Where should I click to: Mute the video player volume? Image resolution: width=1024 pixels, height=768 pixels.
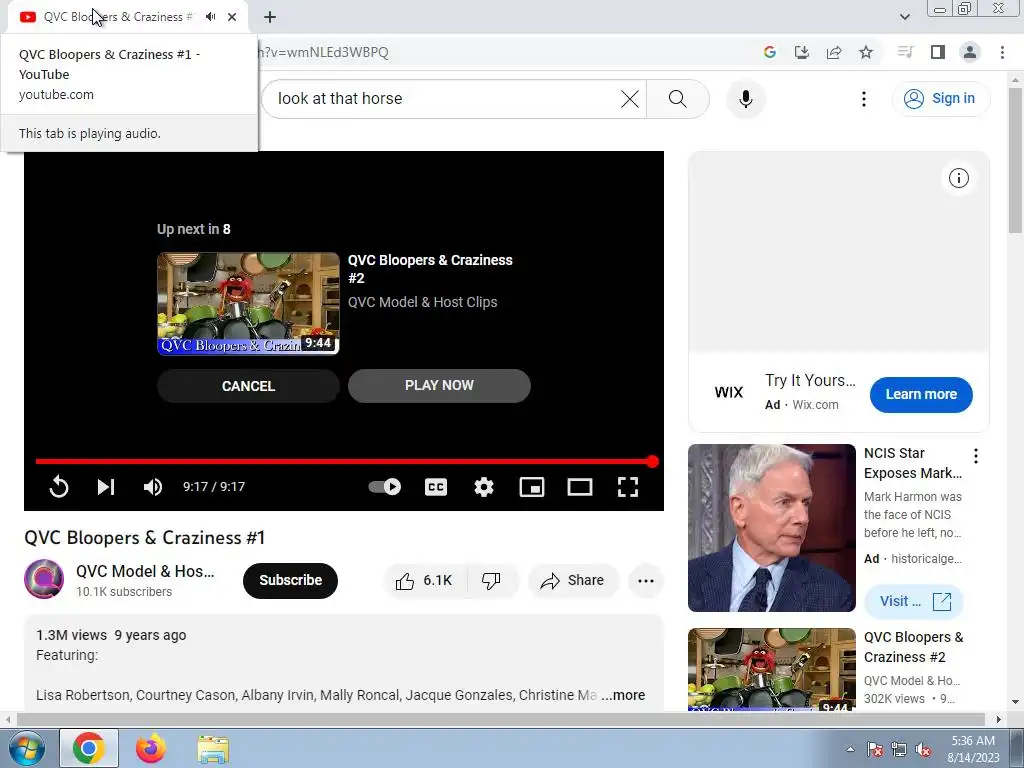(x=153, y=487)
